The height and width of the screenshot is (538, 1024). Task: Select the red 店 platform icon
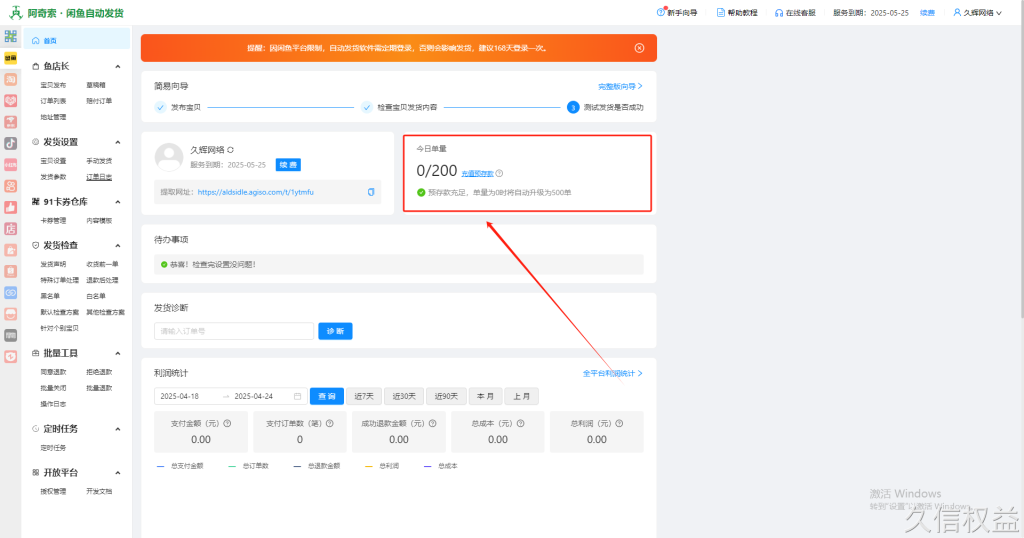point(10,229)
